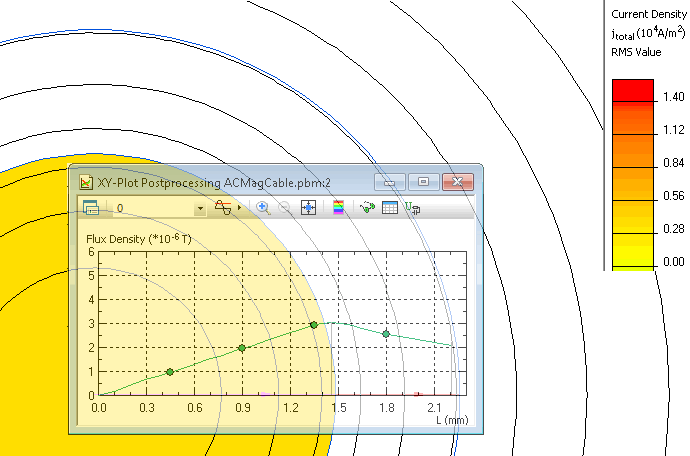Viewport: 690px width, 456px height.
Task: Open the phase value dropdown showing 0
Action: 200,208
